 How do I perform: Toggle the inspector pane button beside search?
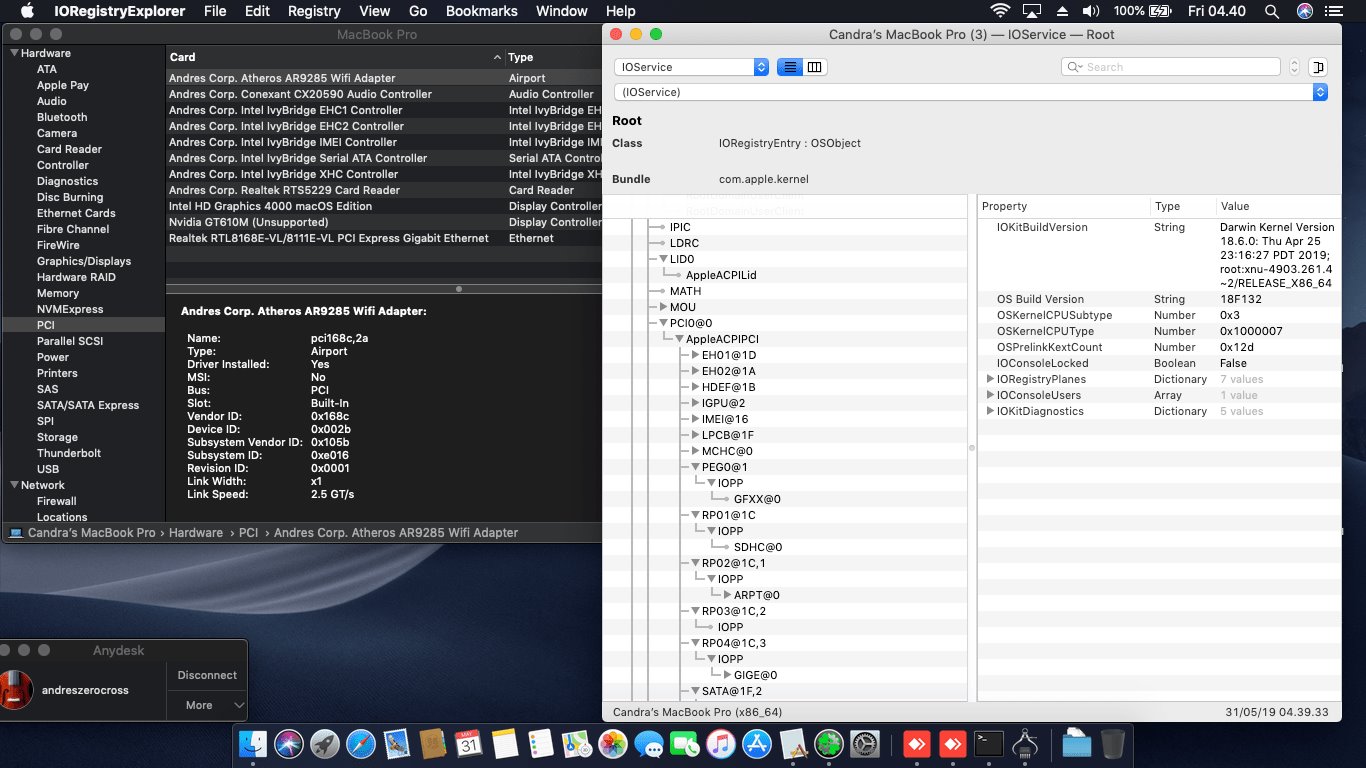click(x=1318, y=67)
